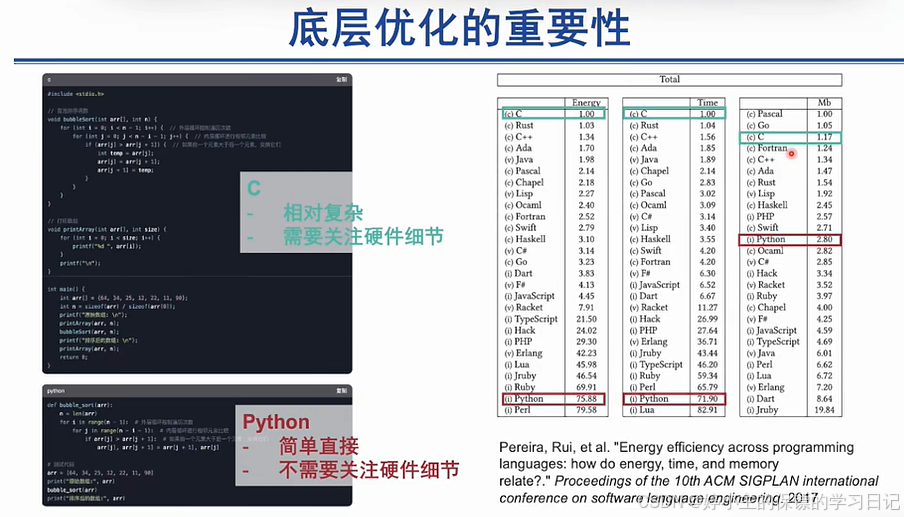Select the Dart memory value 8.64
The height and width of the screenshot is (517, 904).
point(824,399)
